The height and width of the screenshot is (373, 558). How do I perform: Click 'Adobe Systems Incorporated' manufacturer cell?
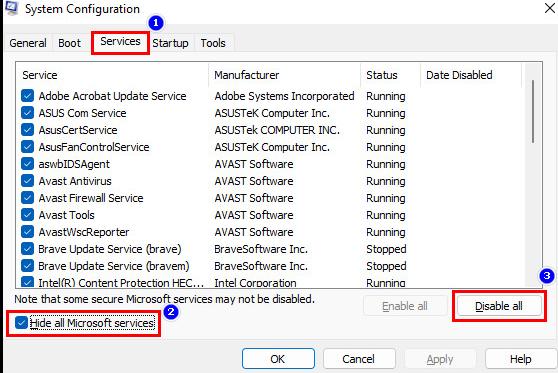(x=284, y=96)
